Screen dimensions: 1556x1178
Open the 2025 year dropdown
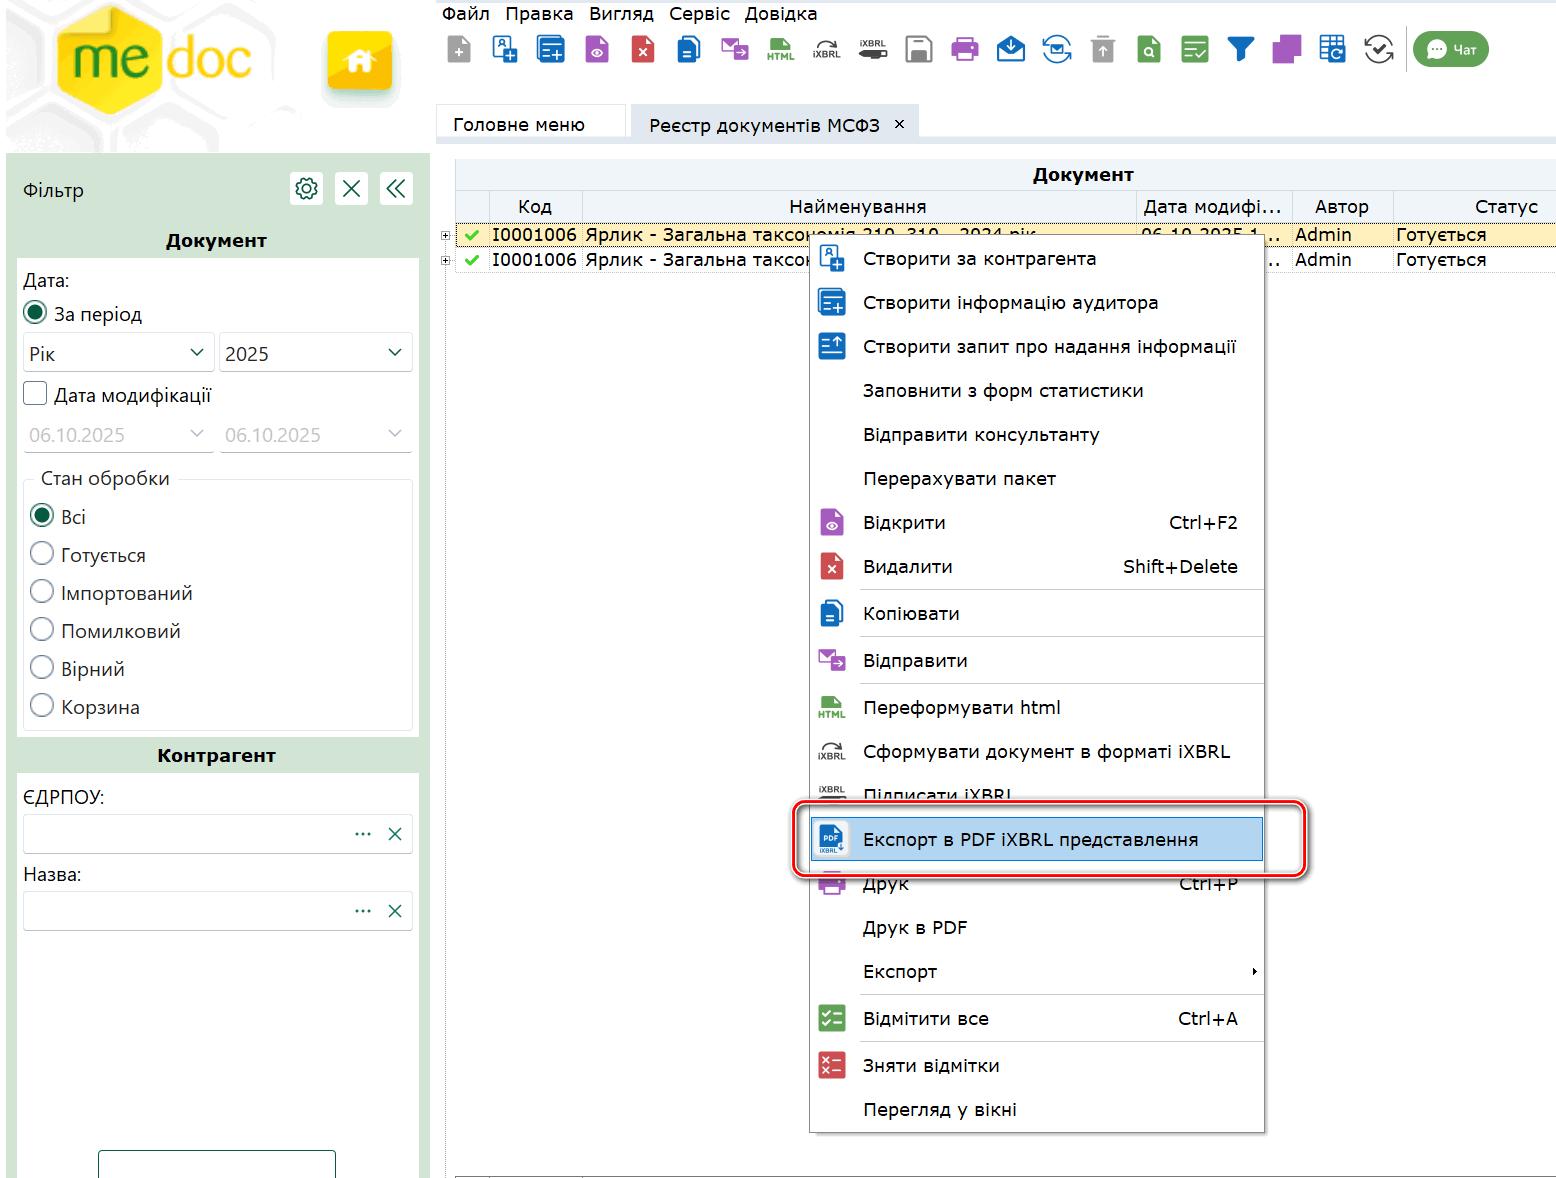tap(315, 353)
